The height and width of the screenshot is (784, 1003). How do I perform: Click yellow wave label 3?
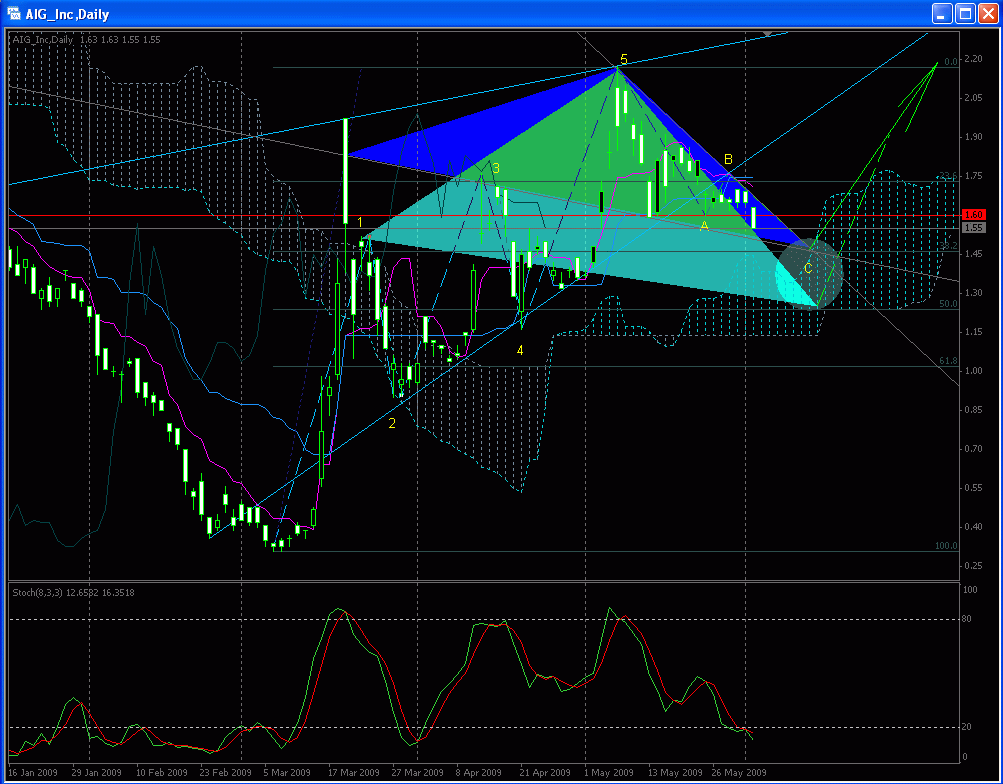(496, 168)
